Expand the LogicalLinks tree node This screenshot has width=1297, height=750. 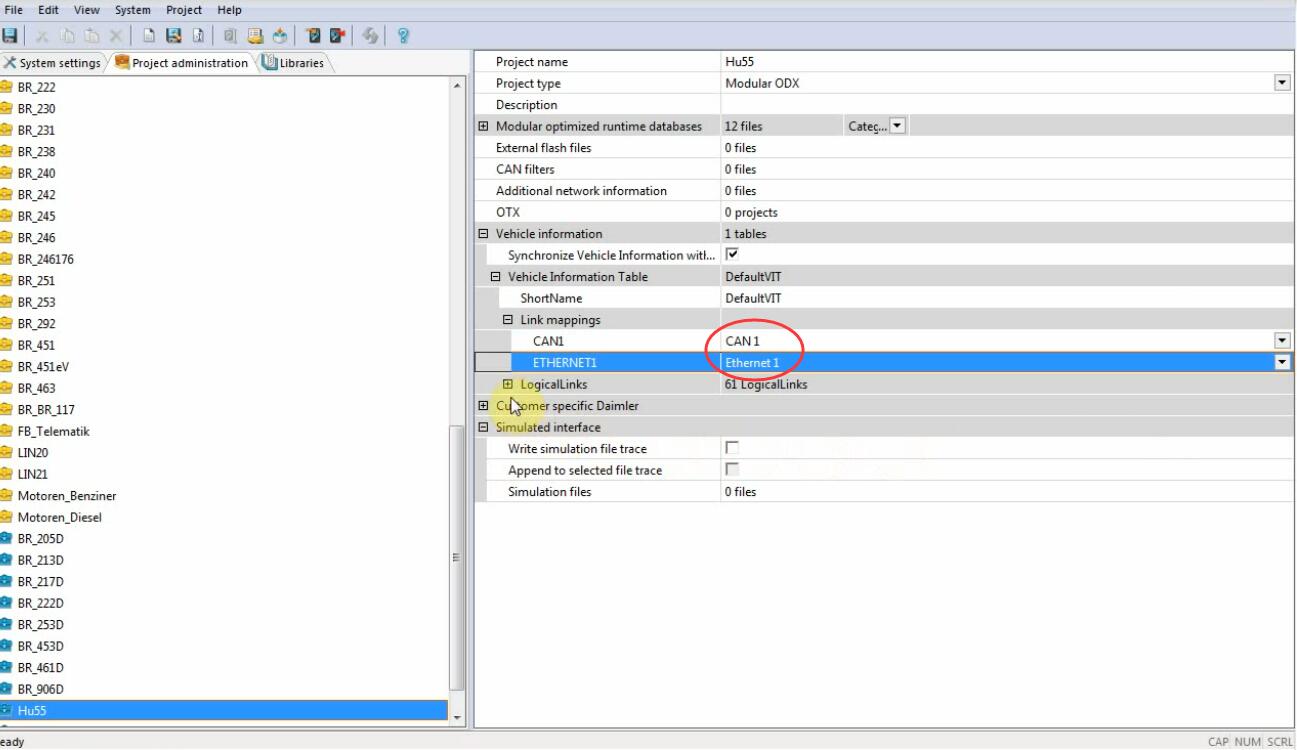point(508,384)
